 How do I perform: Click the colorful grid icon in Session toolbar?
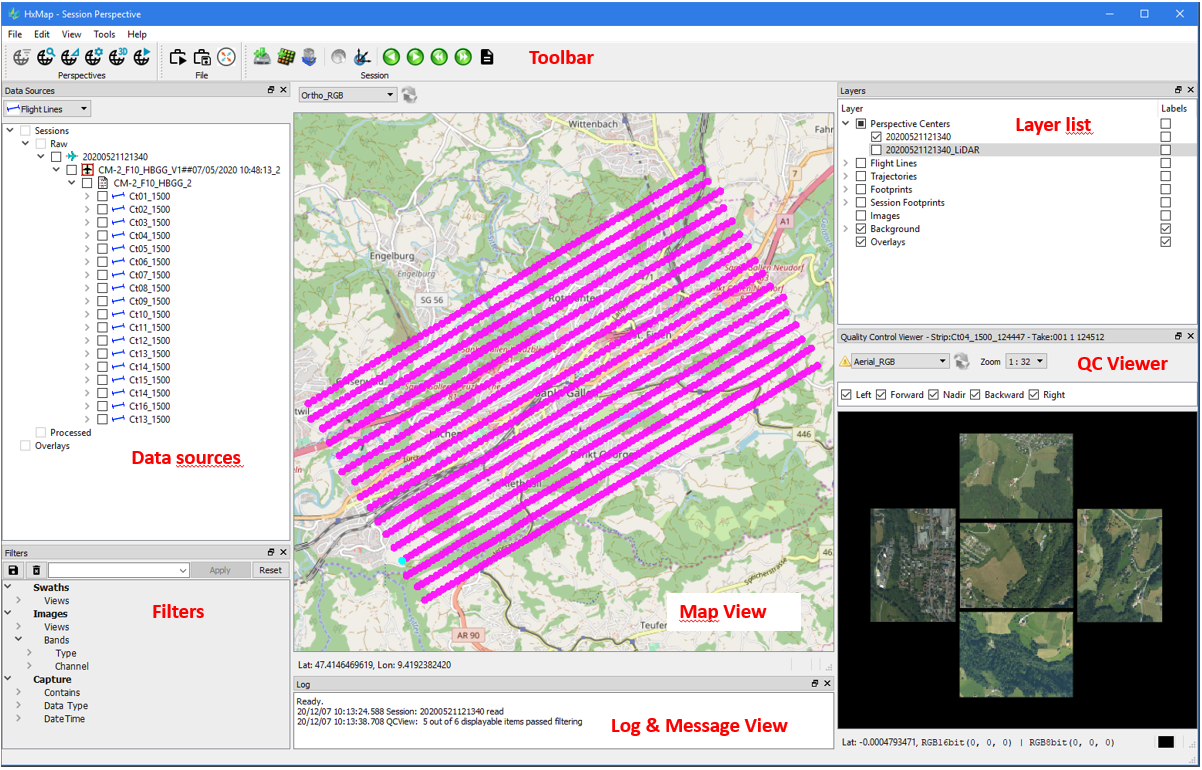click(285, 57)
